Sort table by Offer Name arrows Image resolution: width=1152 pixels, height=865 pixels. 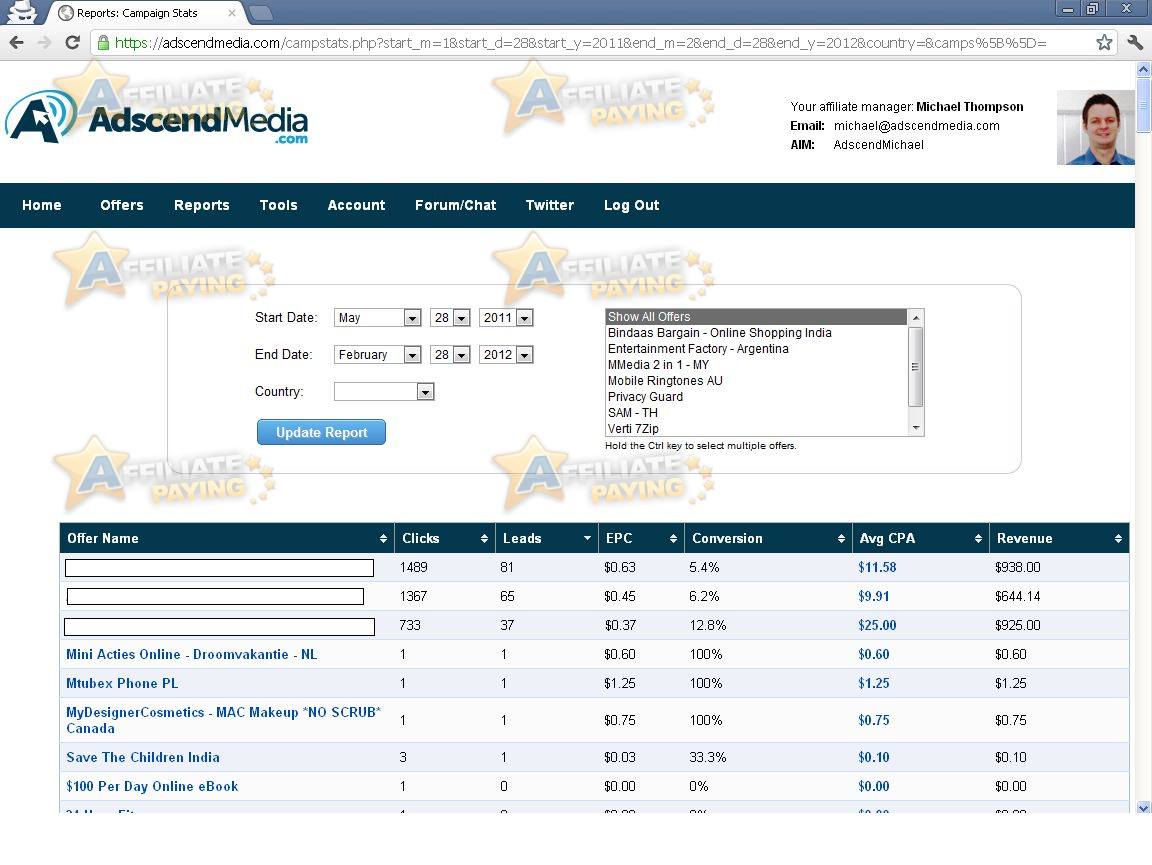(x=383, y=539)
